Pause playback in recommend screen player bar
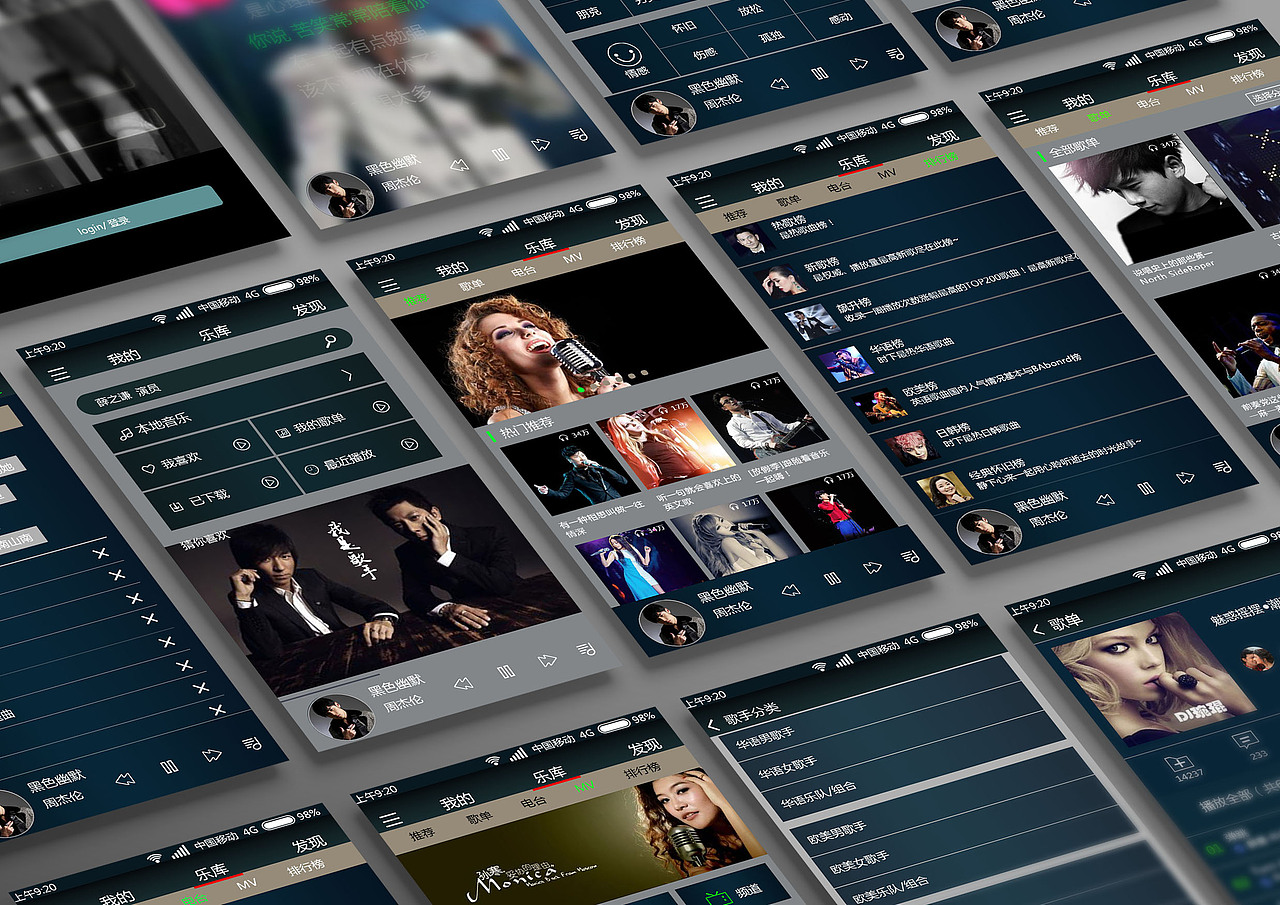The image size is (1280, 905). point(832,578)
